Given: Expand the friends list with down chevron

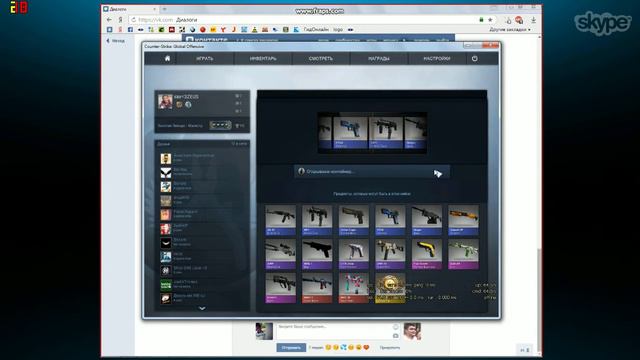Looking at the screenshot, I should pyautogui.click(x=202, y=308).
